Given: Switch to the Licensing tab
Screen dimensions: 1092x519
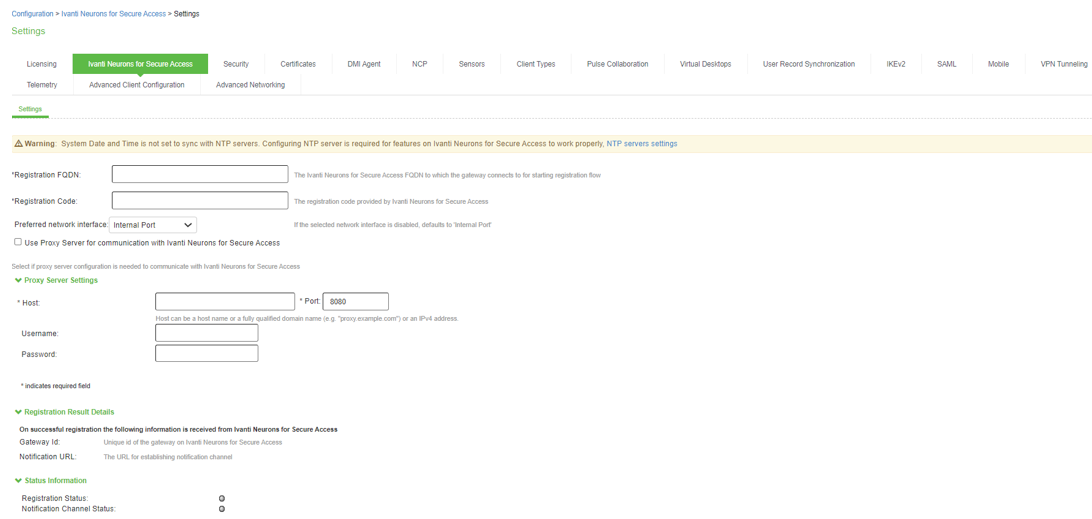Looking at the screenshot, I should (41, 64).
